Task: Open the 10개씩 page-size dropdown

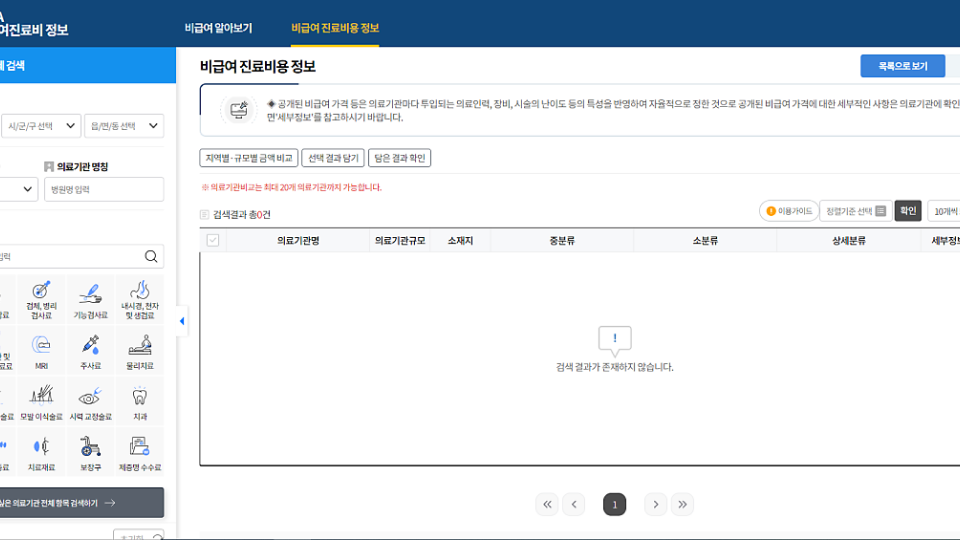Action: (943, 211)
